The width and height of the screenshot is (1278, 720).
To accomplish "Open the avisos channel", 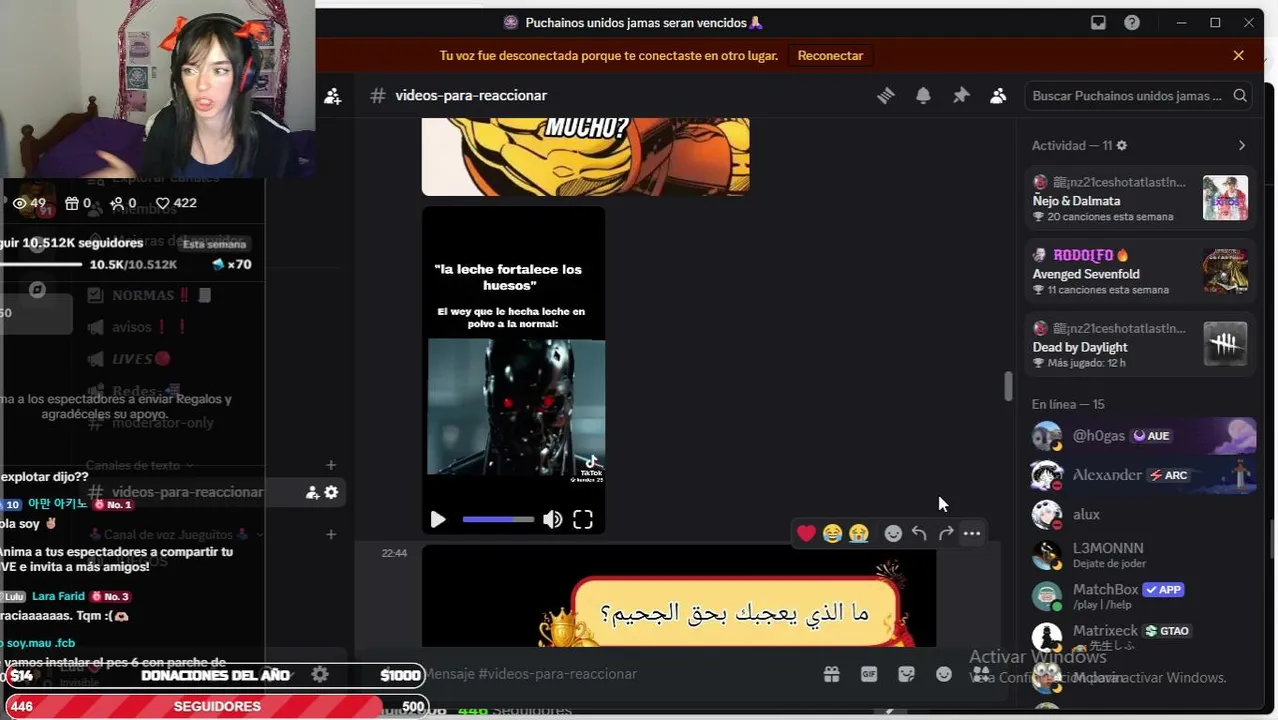I will pyautogui.click(x=138, y=327).
